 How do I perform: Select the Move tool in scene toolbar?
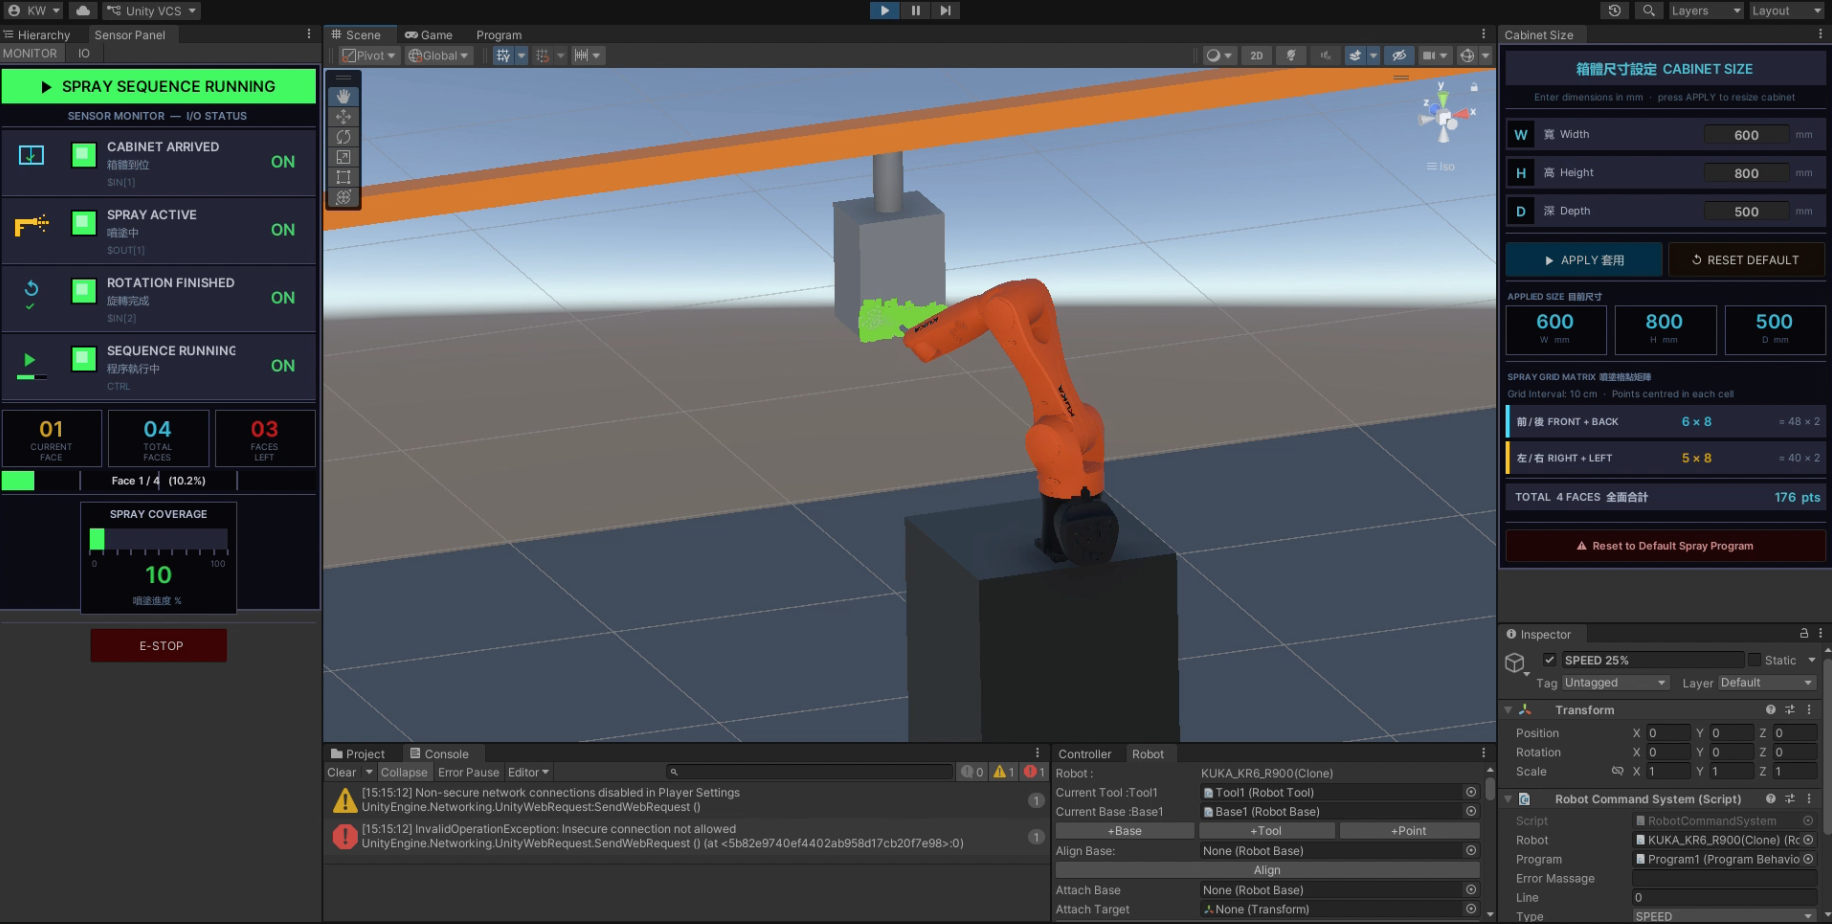point(343,117)
